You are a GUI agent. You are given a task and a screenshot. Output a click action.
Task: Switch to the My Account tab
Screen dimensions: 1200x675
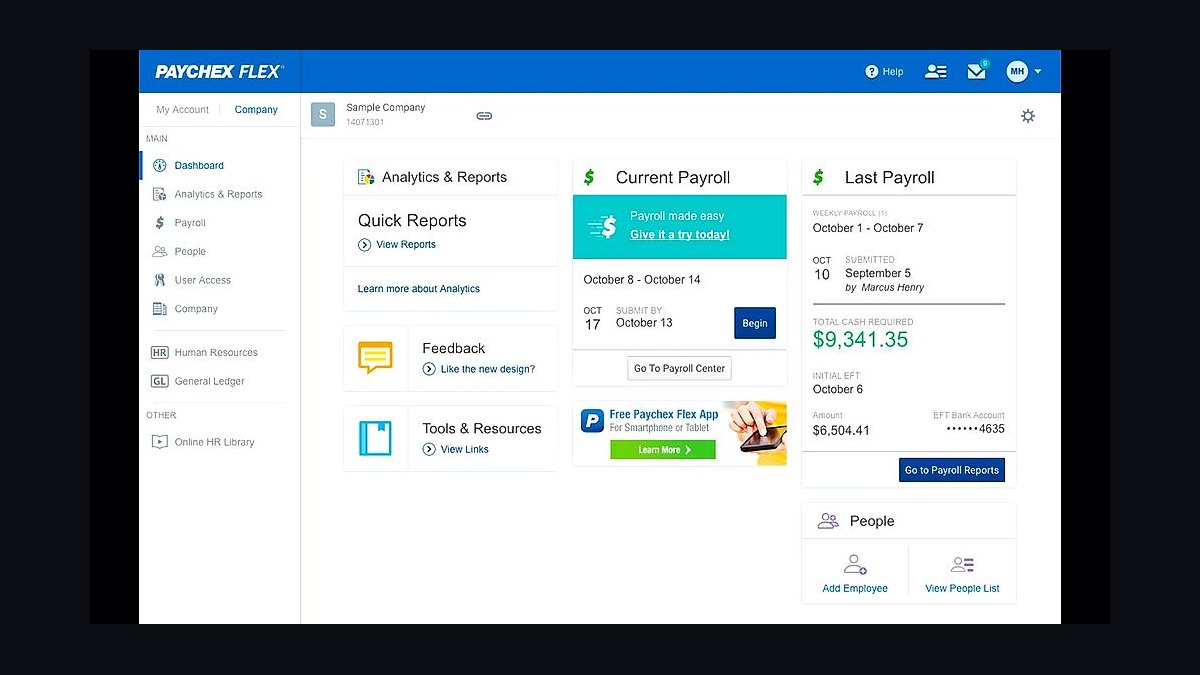(x=183, y=110)
